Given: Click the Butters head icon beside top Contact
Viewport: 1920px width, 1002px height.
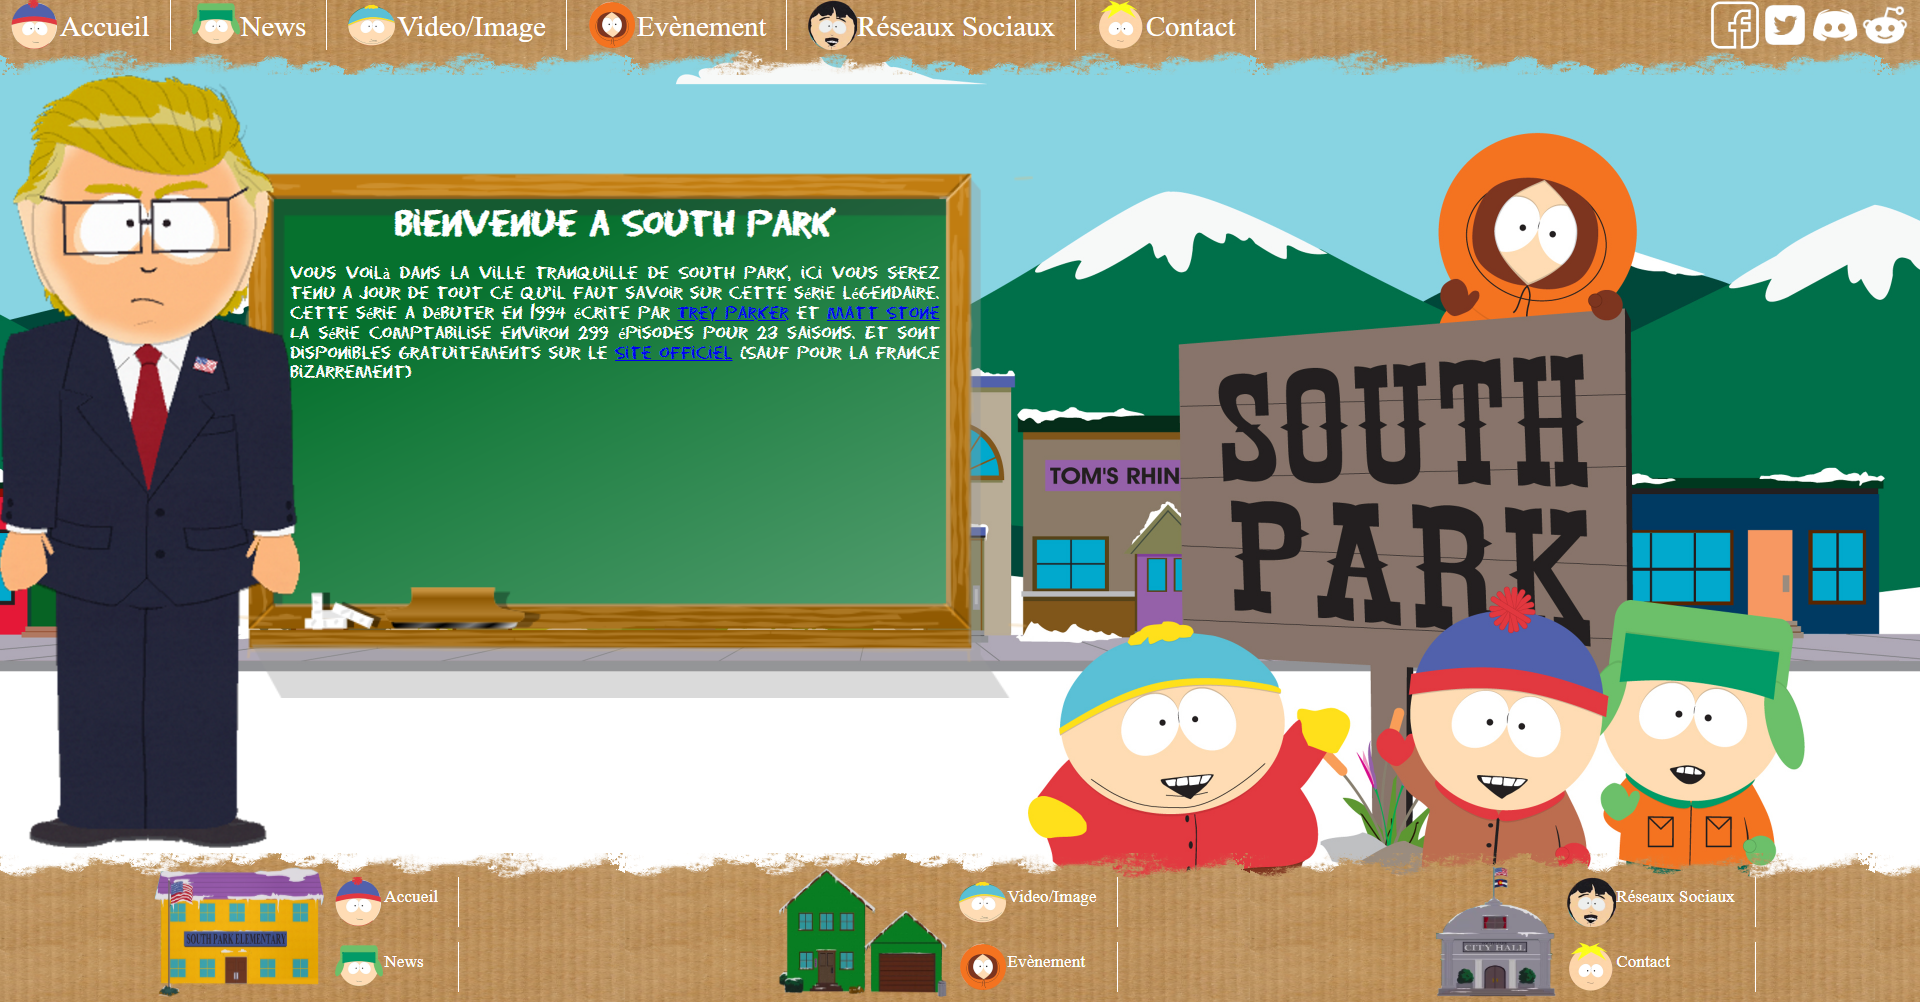Looking at the screenshot, I should (x=1120, y=26).
